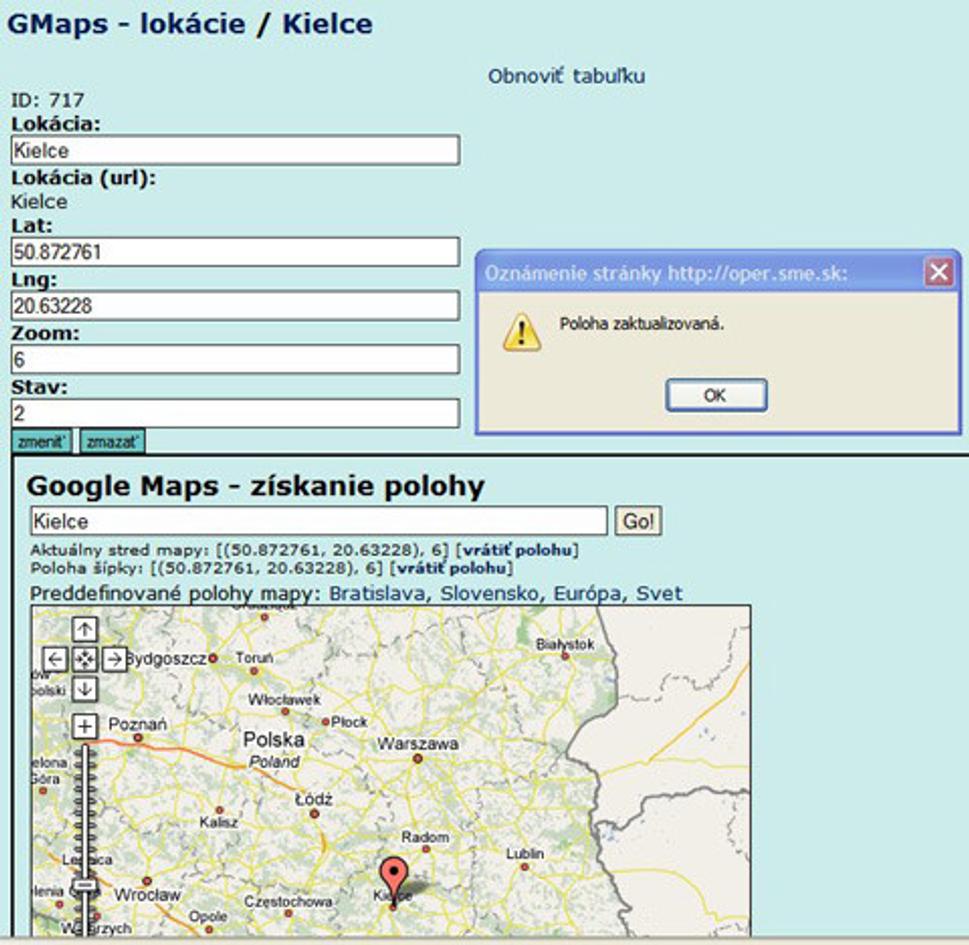Close the Oznámenie stránky dialog
Viewport: 969px width, 945px height.
coord(939,272)
